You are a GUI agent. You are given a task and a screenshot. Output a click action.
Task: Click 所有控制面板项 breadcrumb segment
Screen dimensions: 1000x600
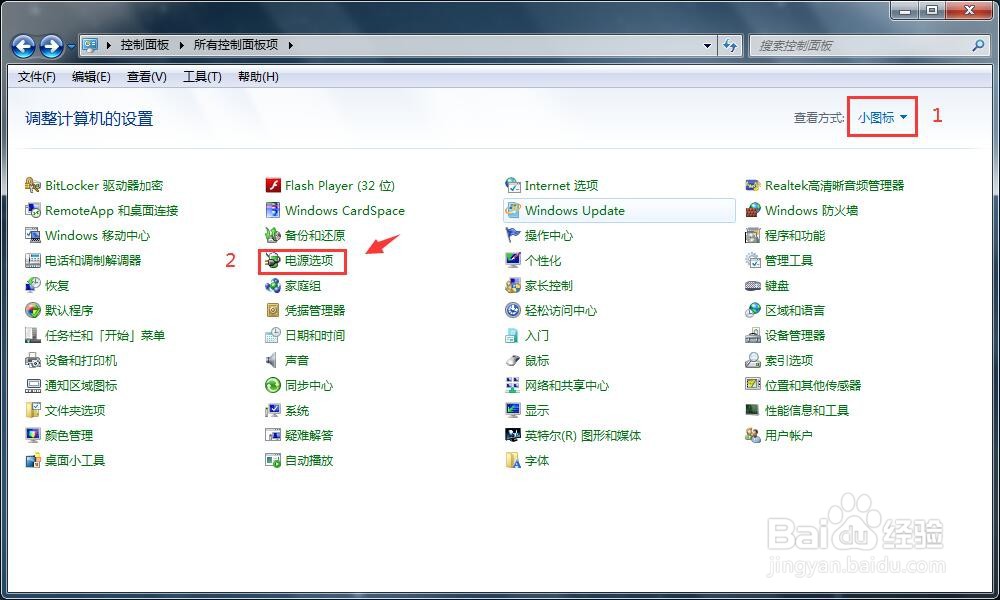point(236,45)
